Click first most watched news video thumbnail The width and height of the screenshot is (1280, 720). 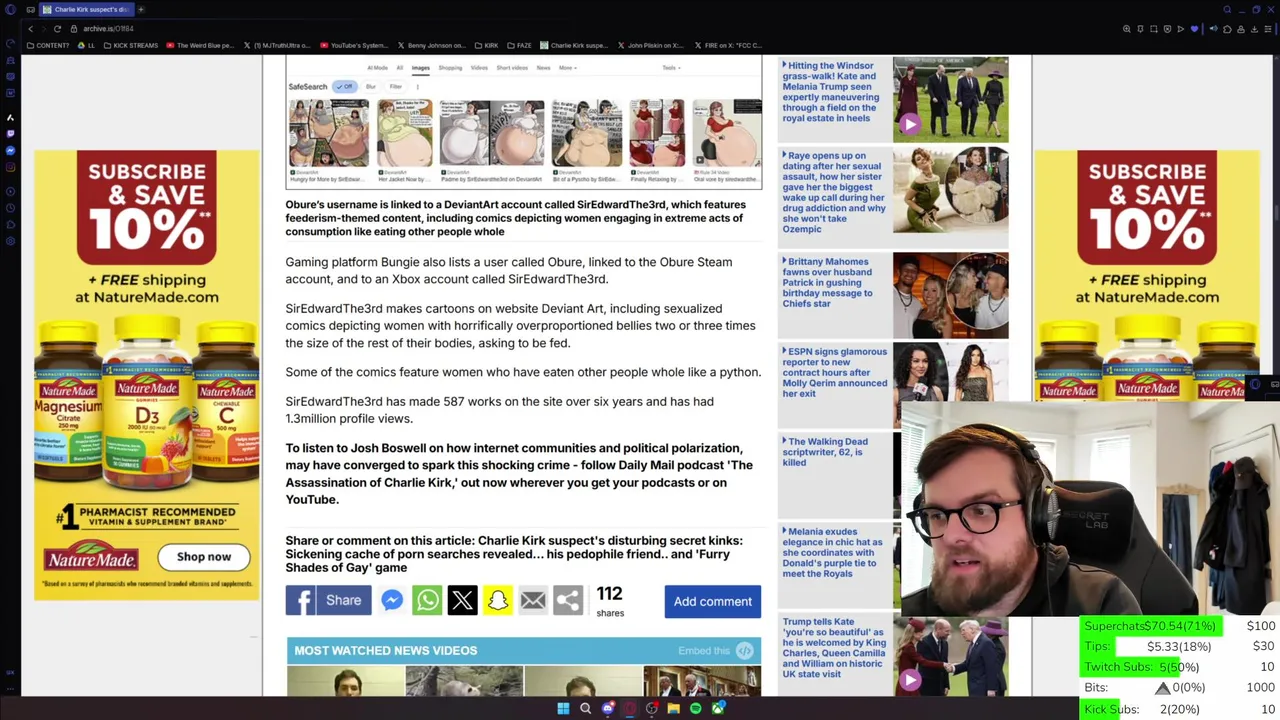tap(345, 681)
